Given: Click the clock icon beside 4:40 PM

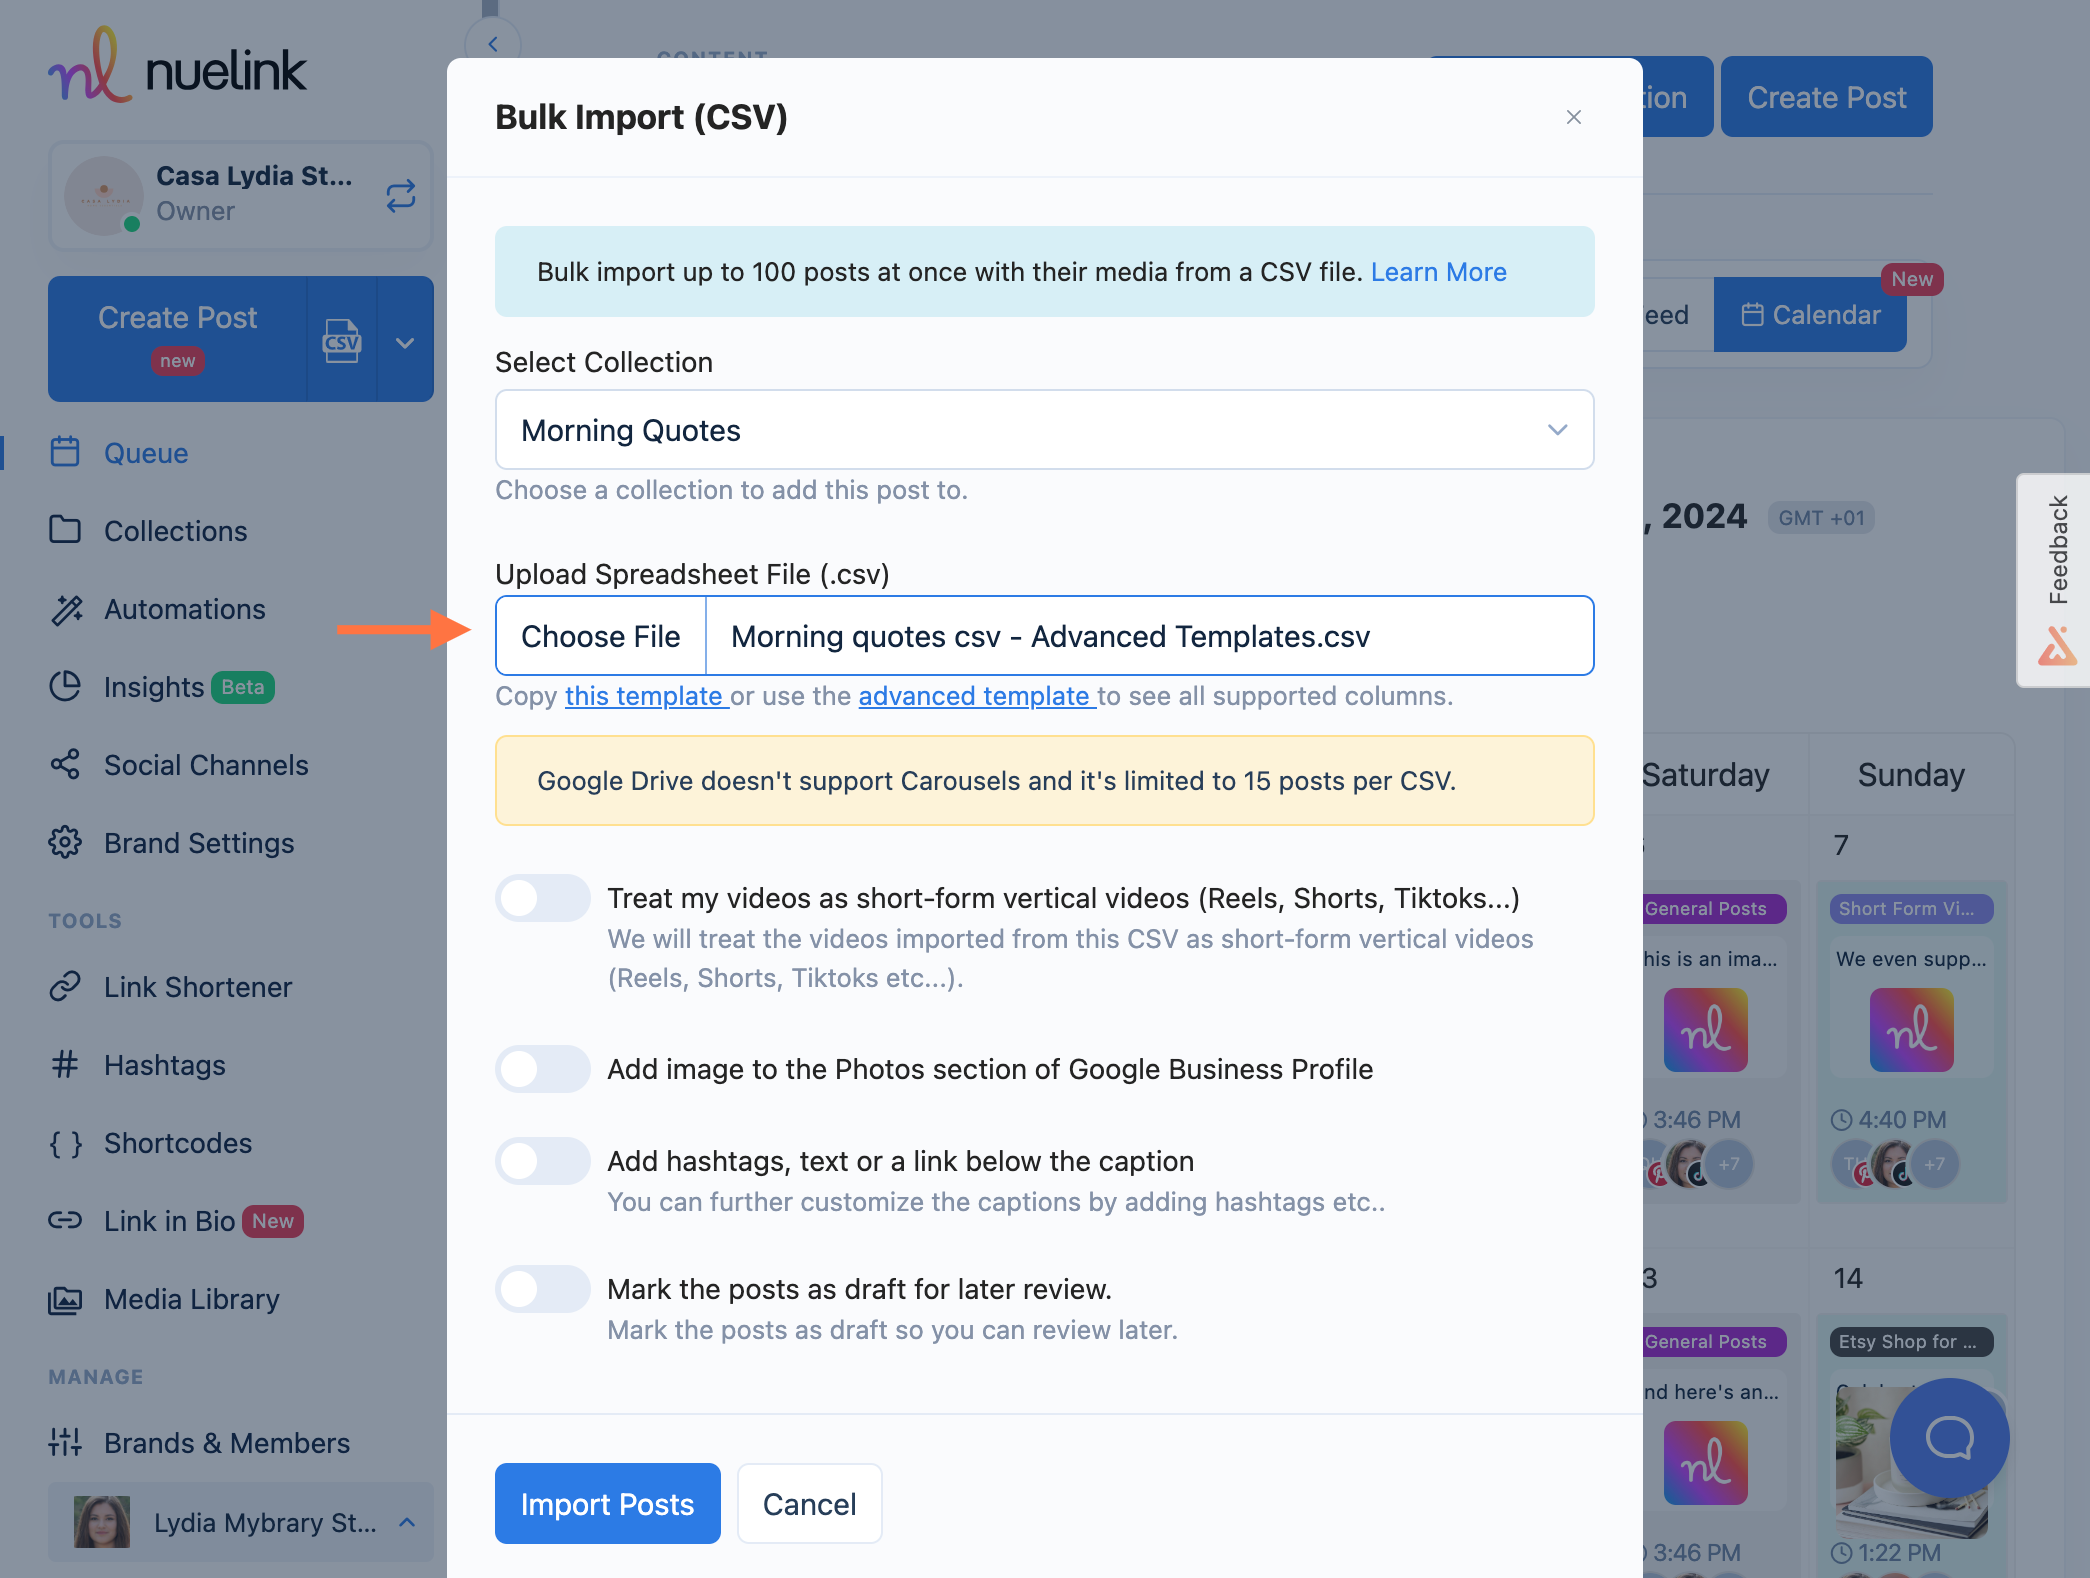Looking at the screenshot, I should click(1841, 1120).
